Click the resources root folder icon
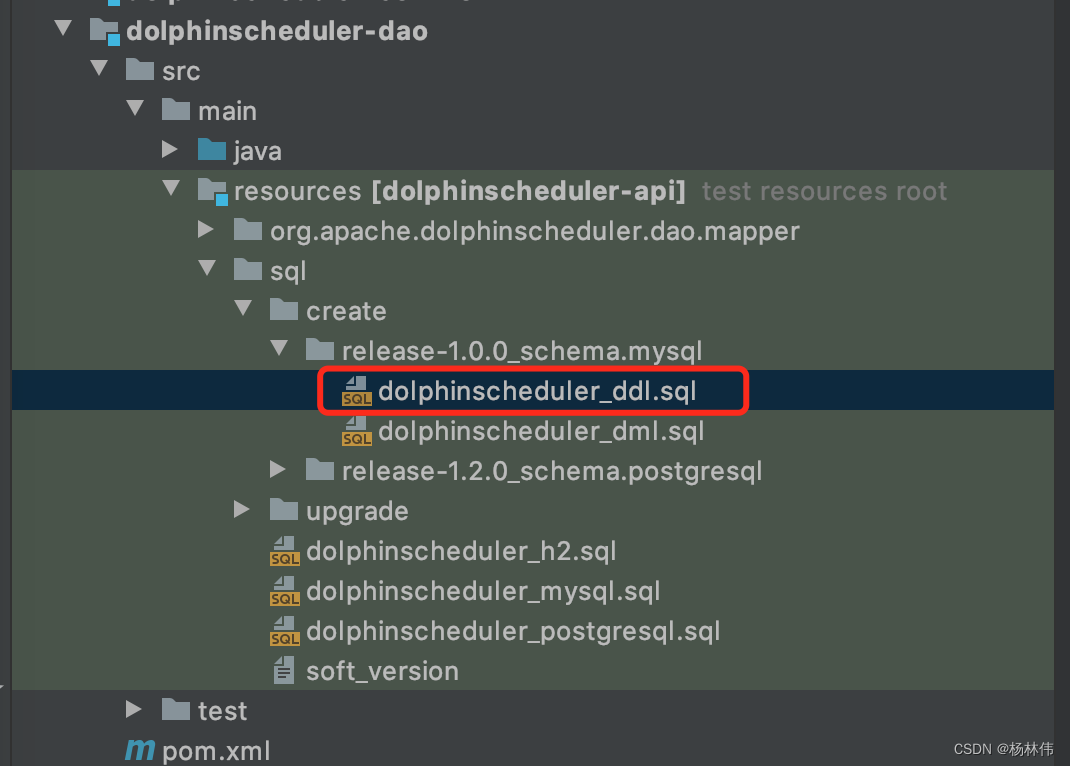The width and height of the screenshot is (1070, 766). coord(212,191)
